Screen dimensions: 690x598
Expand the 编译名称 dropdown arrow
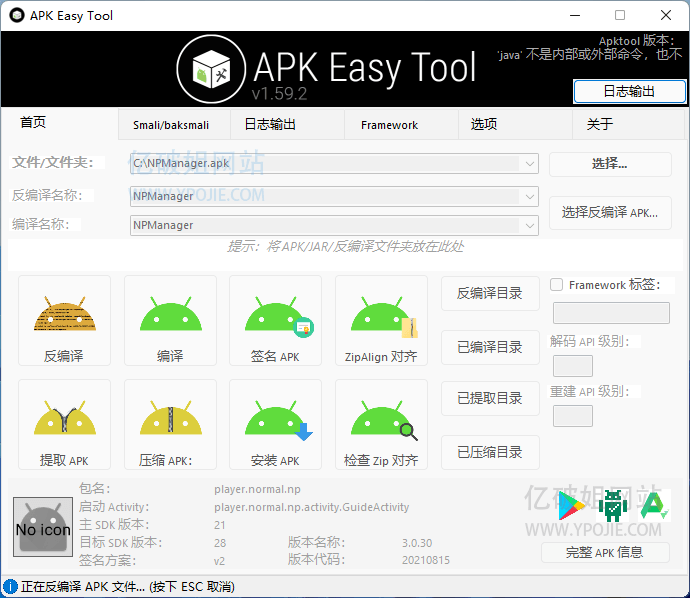(530, 225)
